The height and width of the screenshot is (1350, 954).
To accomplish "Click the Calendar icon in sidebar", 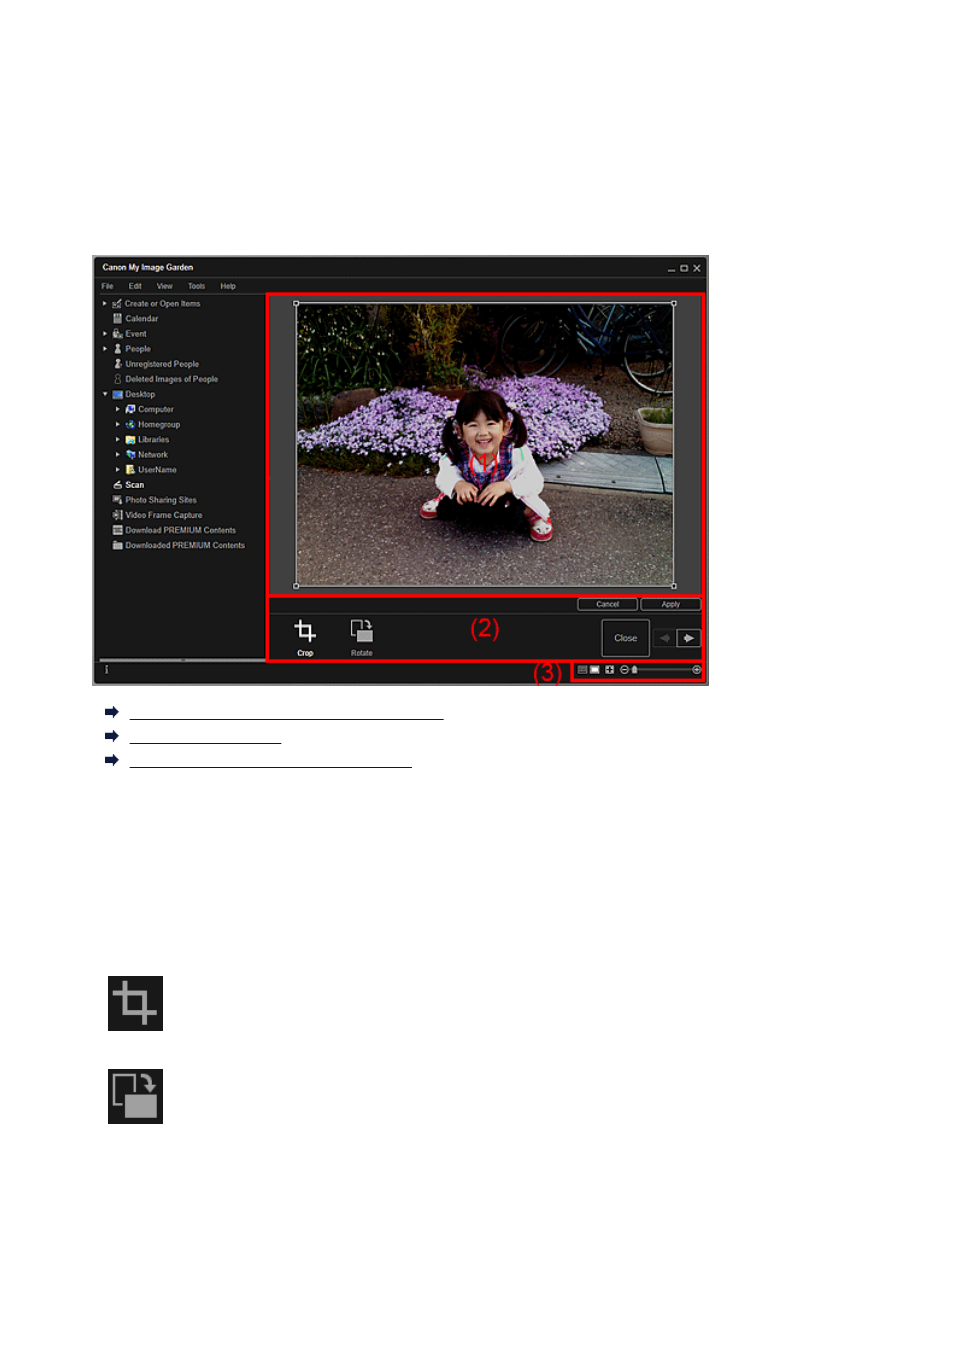I will click(x=117, y=319).
